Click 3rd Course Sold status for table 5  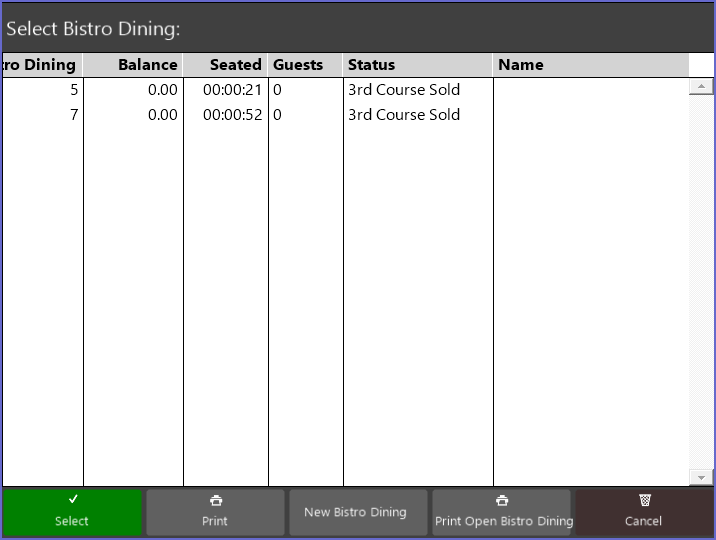click(x=404, y=90)
